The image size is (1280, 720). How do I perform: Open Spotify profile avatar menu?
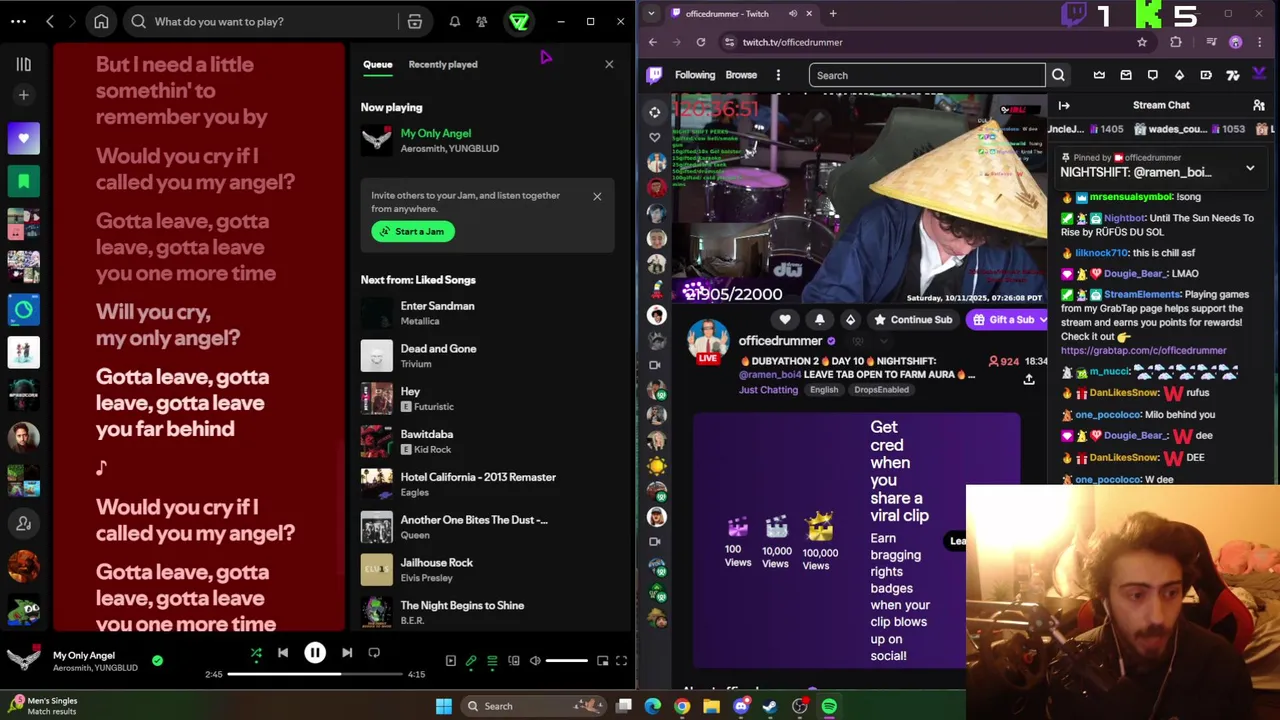[519, 21]
